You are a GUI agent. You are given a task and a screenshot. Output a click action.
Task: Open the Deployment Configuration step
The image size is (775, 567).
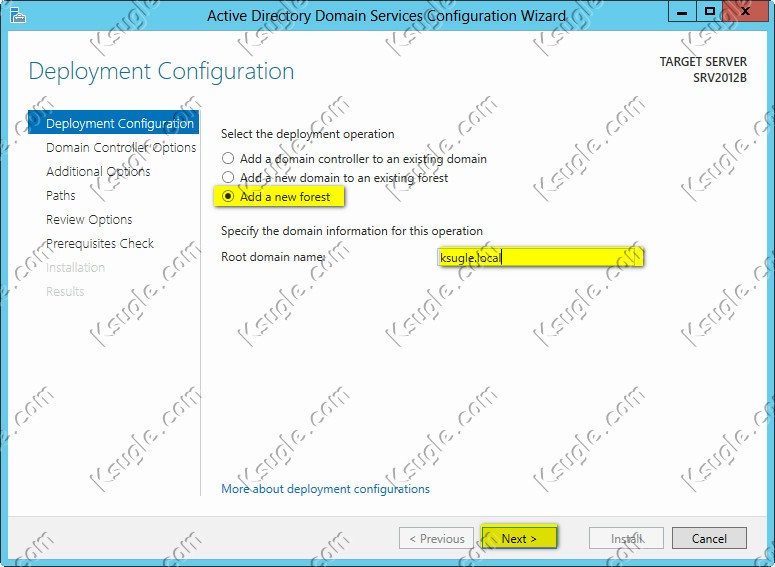(x=114, y=123)
